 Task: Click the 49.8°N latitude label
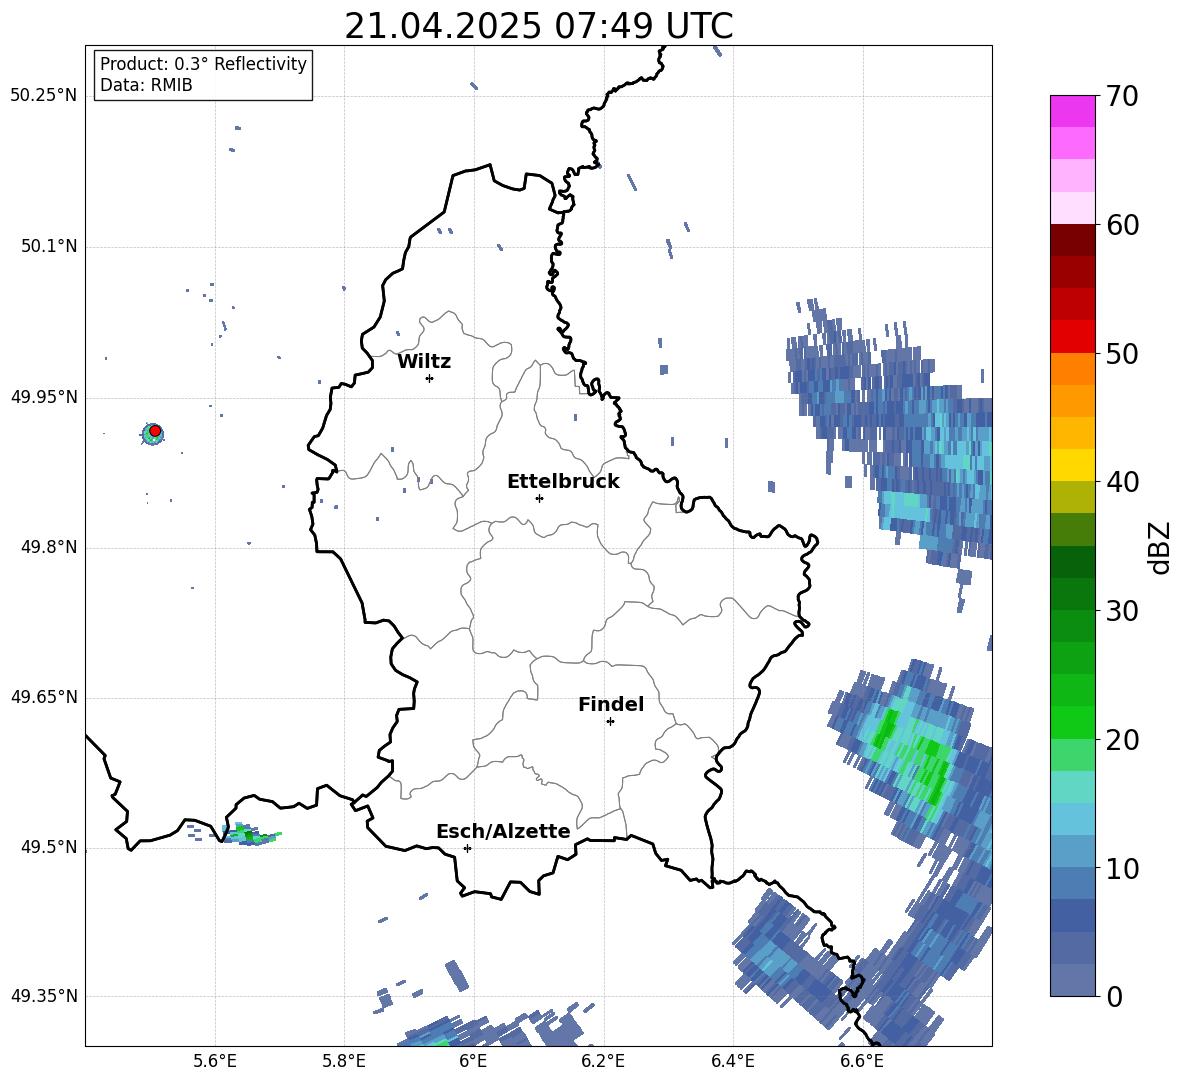click(49, 547)
